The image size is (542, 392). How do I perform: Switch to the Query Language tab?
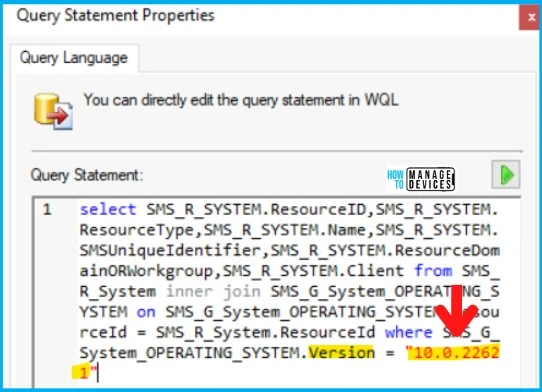(74, 58)
